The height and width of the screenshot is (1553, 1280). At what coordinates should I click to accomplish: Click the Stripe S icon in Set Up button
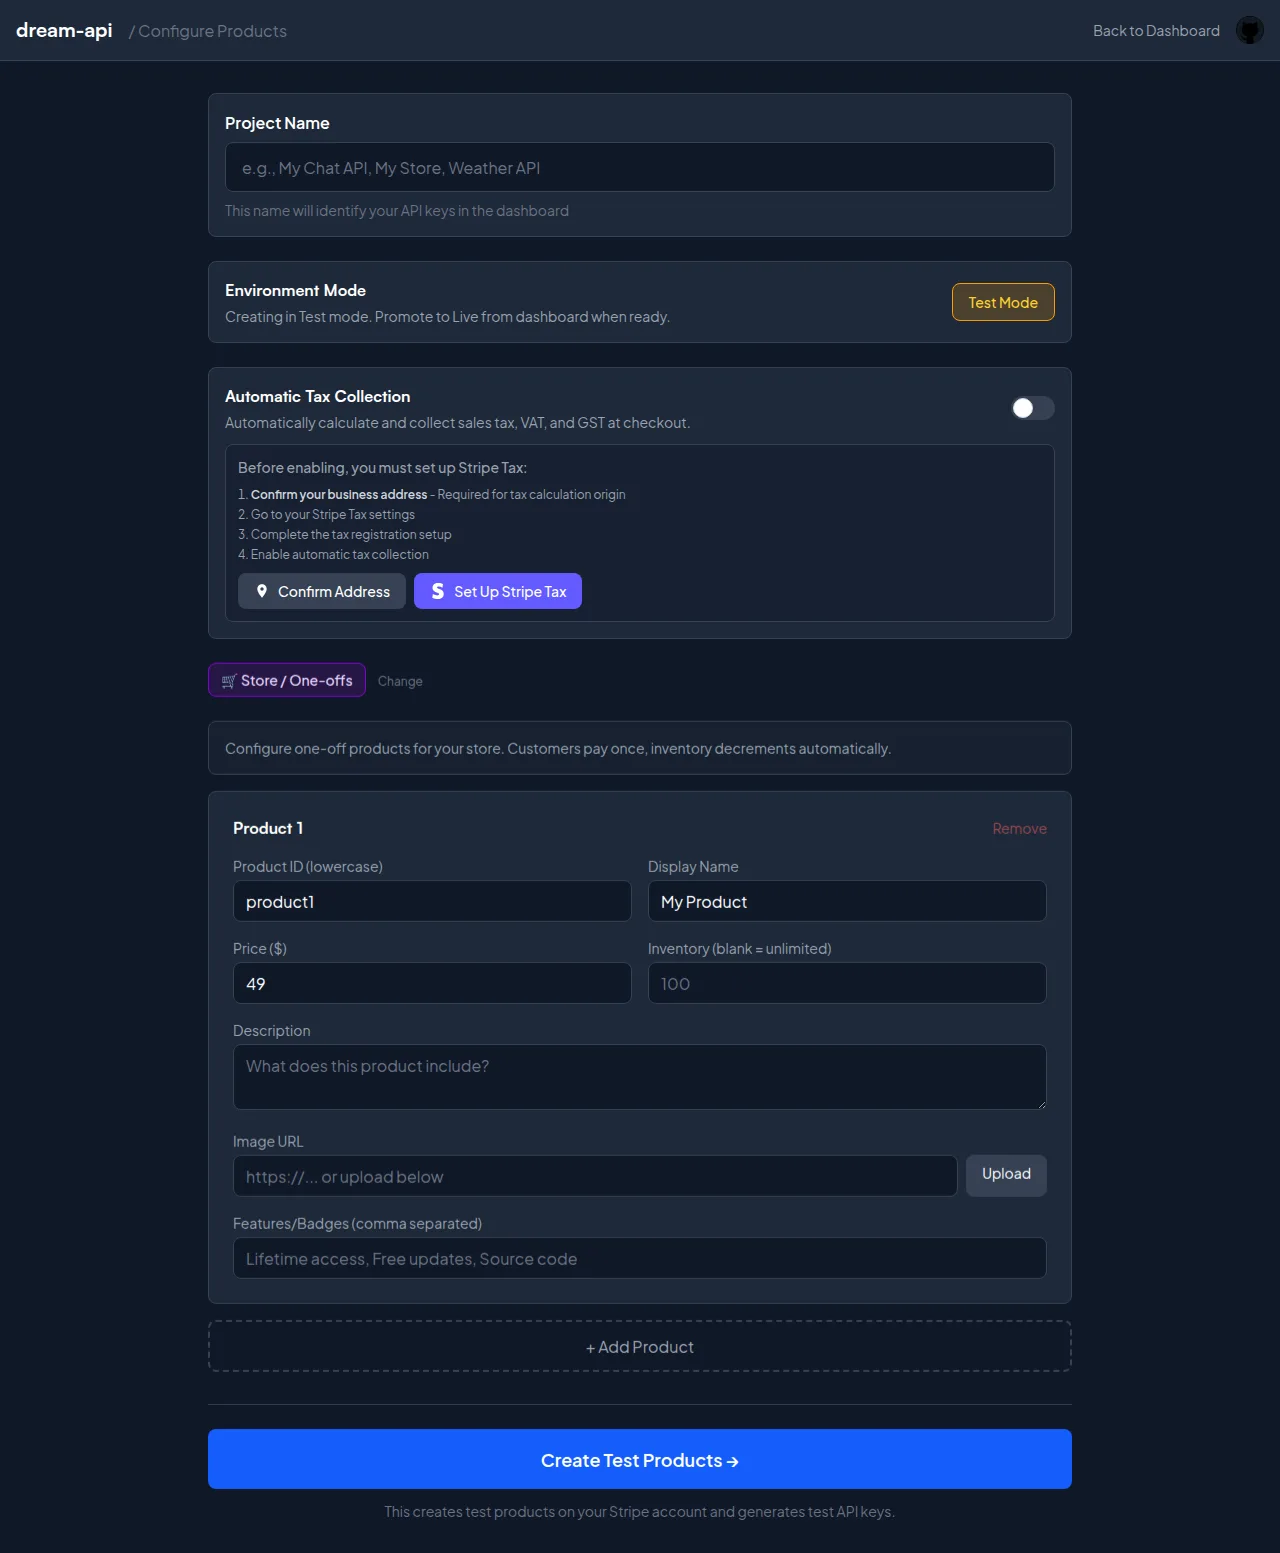pyautogui.click(x=437, y=591)
